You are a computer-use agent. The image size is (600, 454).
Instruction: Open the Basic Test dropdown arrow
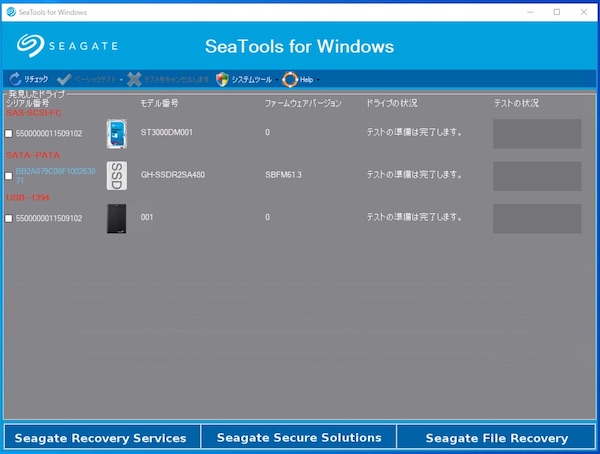click(x=121, y=80)
